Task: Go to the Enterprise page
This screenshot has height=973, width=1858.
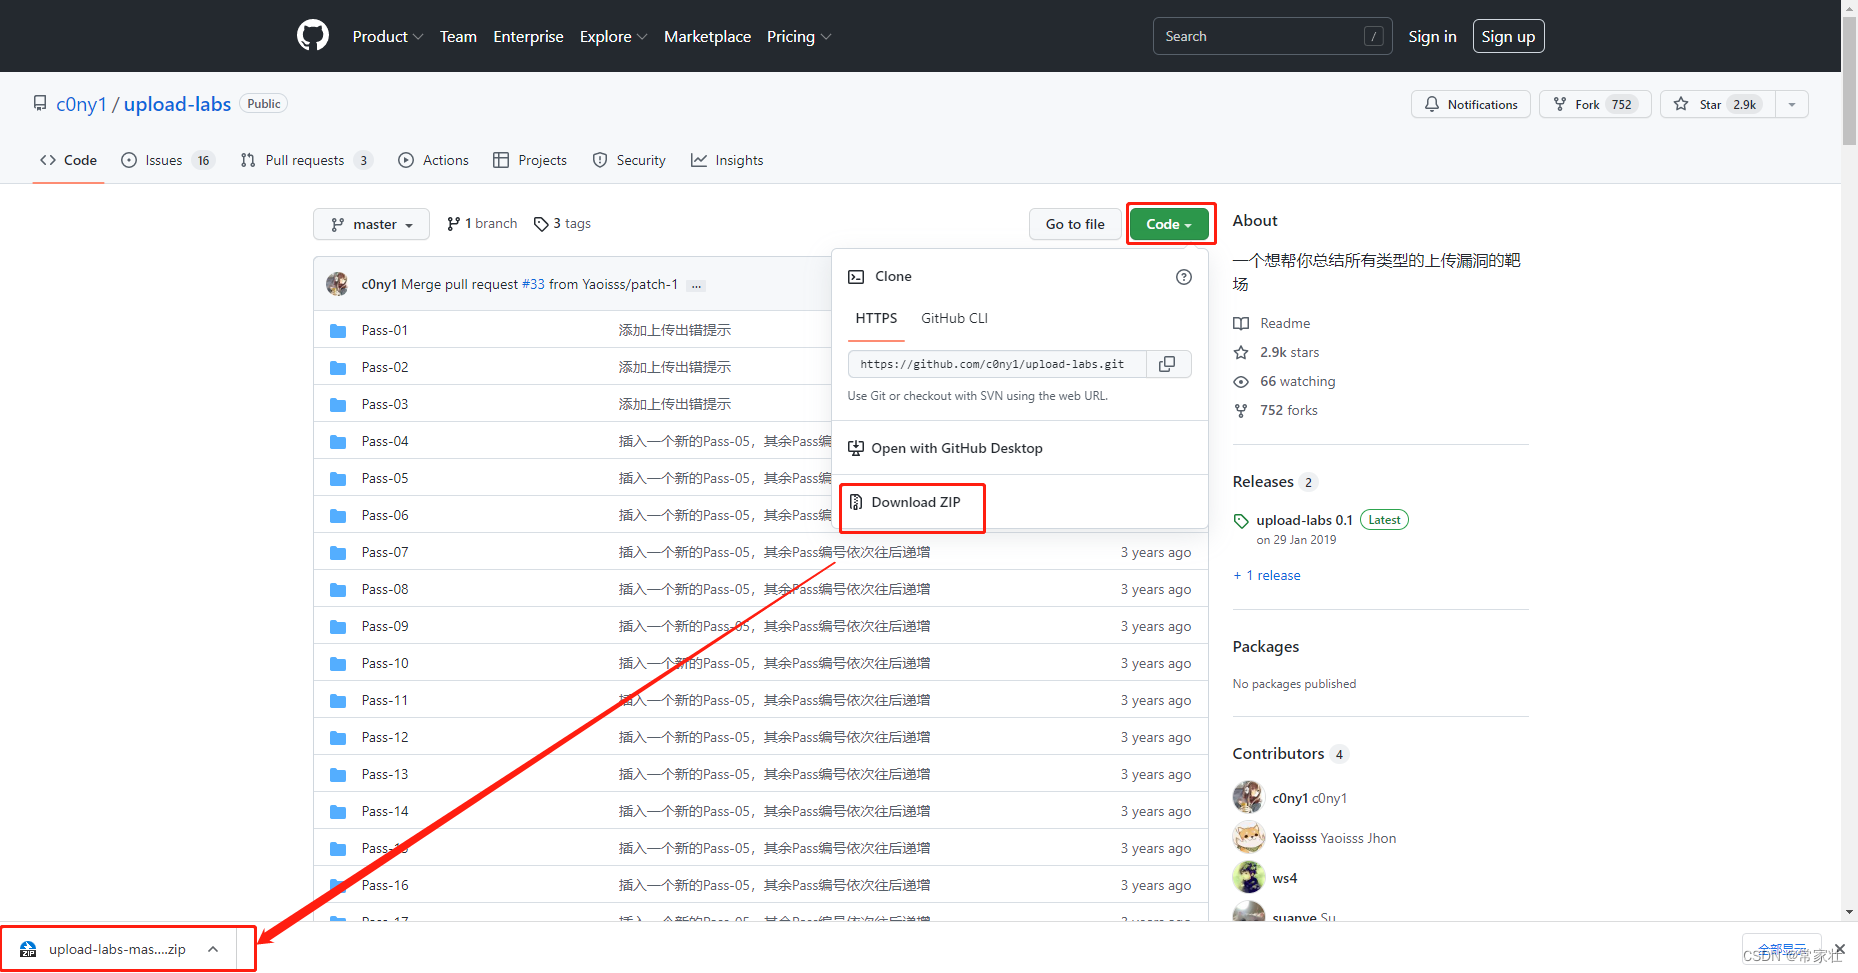Action: pos(528,36)
